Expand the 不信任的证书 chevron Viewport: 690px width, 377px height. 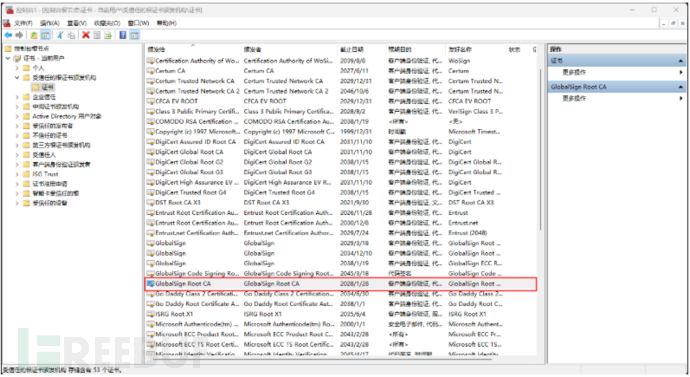(17, 135)
